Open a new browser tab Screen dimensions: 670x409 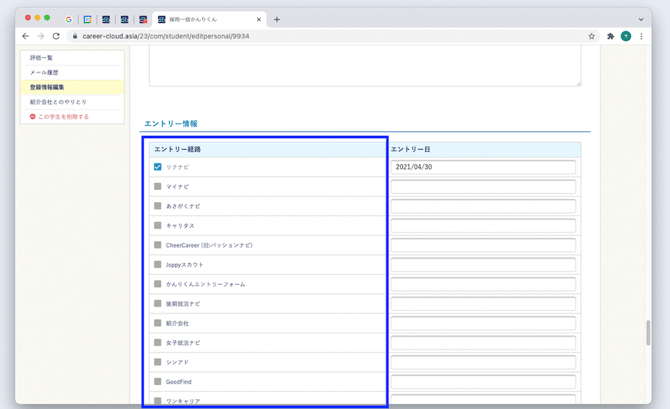pyautogui.click(x=277, y=19)
